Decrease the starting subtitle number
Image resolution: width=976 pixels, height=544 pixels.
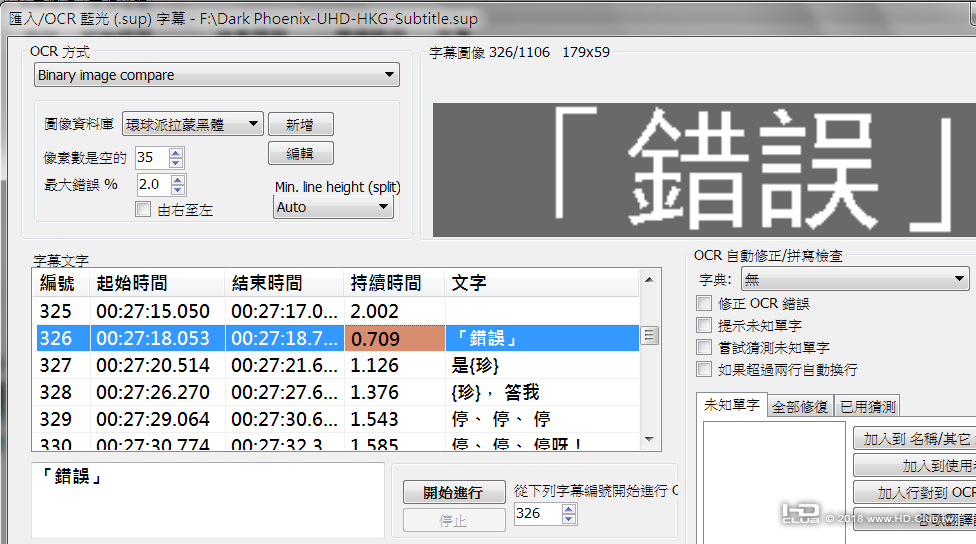coord(569,518)
